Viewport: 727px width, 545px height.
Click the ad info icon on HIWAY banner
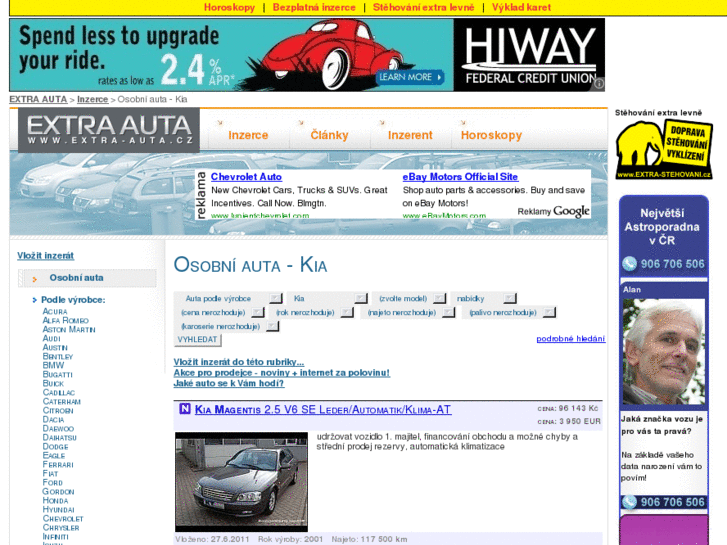(599, 83)
